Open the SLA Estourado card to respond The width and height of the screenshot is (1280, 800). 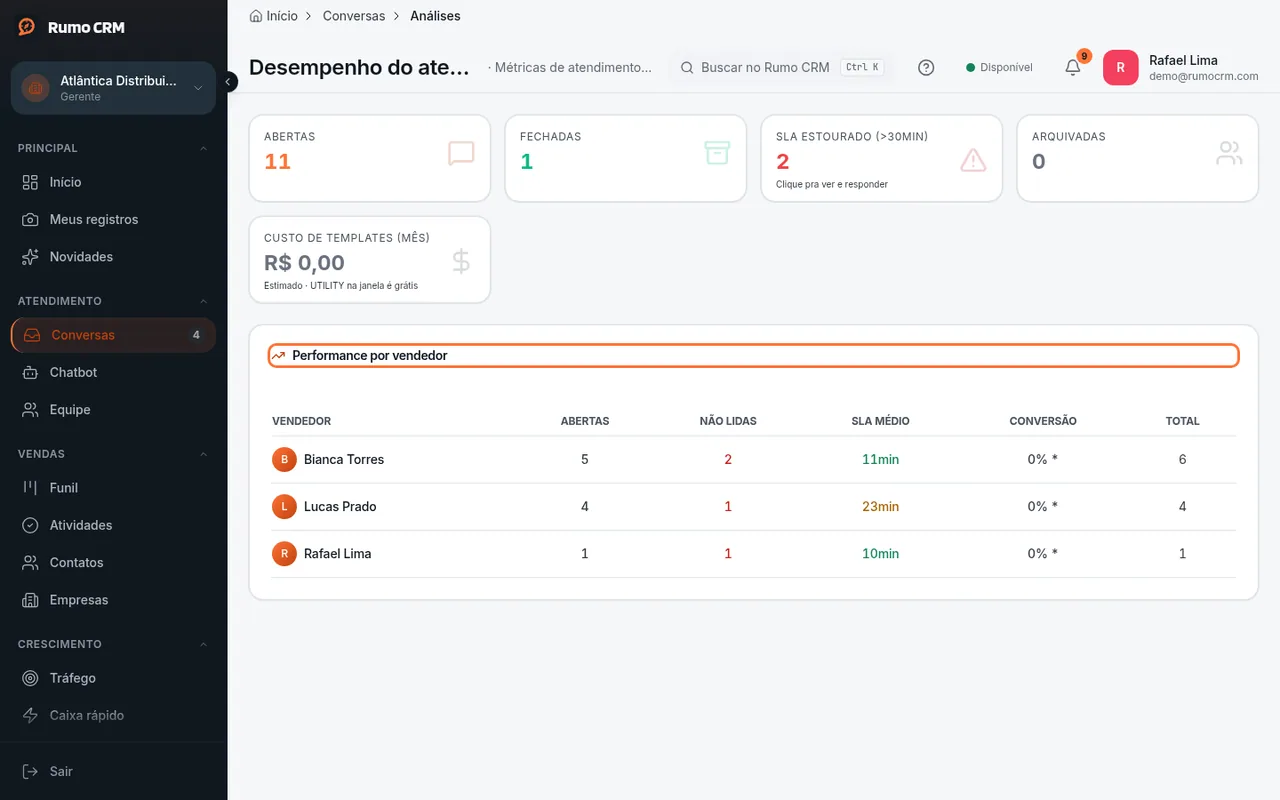pos(881,159)
